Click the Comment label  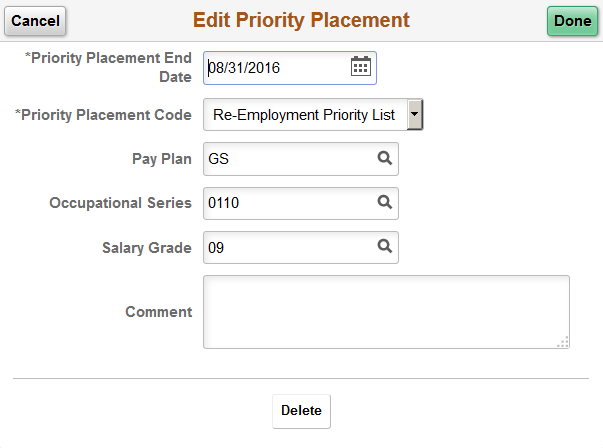click(x=158, y=312)
